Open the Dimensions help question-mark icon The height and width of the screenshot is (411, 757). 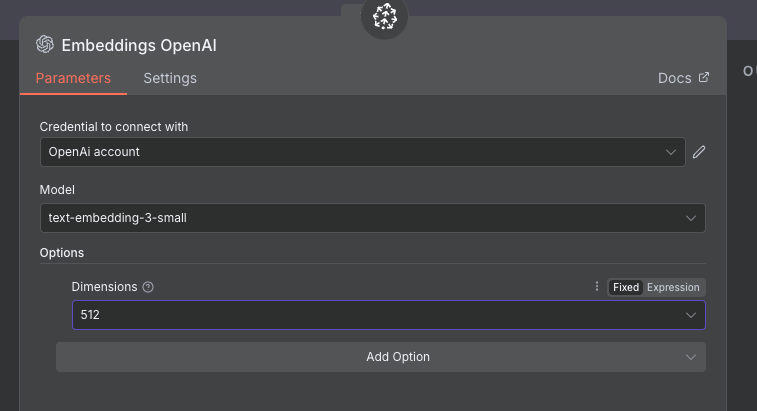[148, 287]
